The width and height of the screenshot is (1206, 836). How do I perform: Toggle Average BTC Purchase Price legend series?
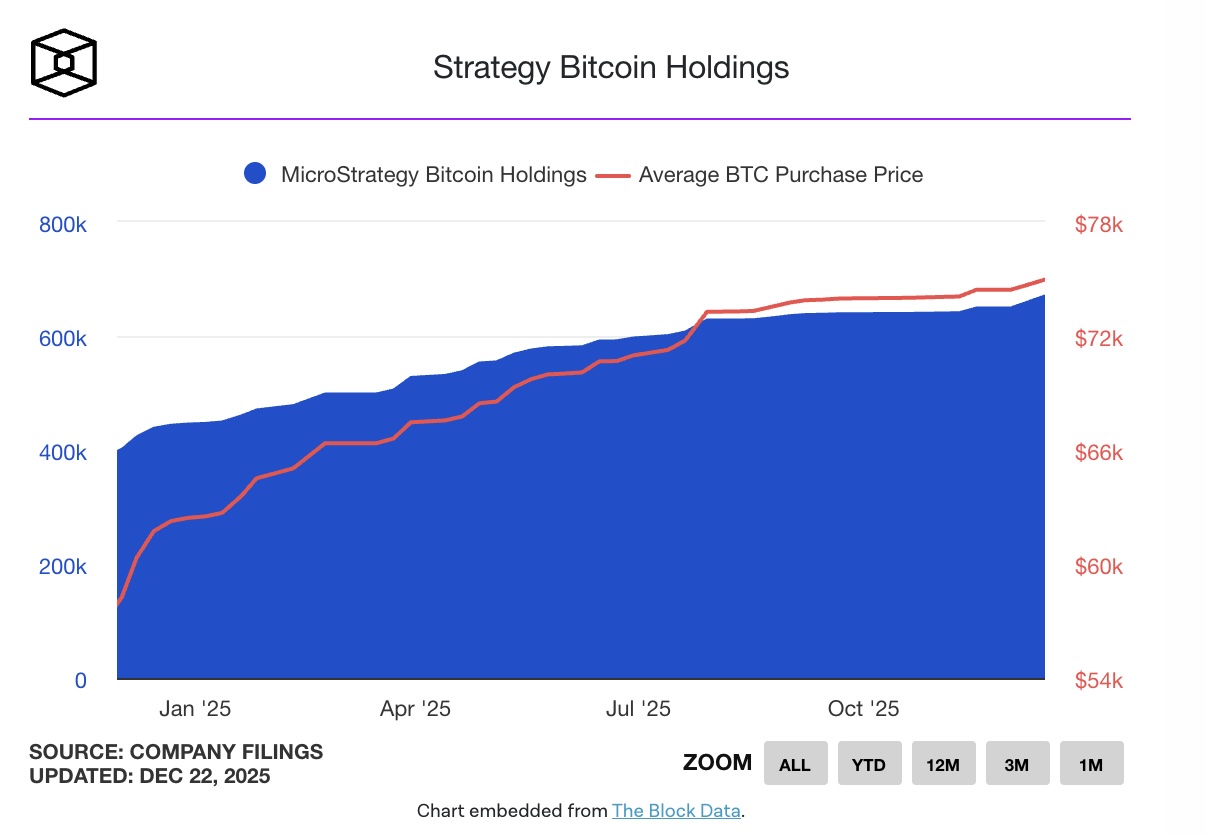[780, 175]
